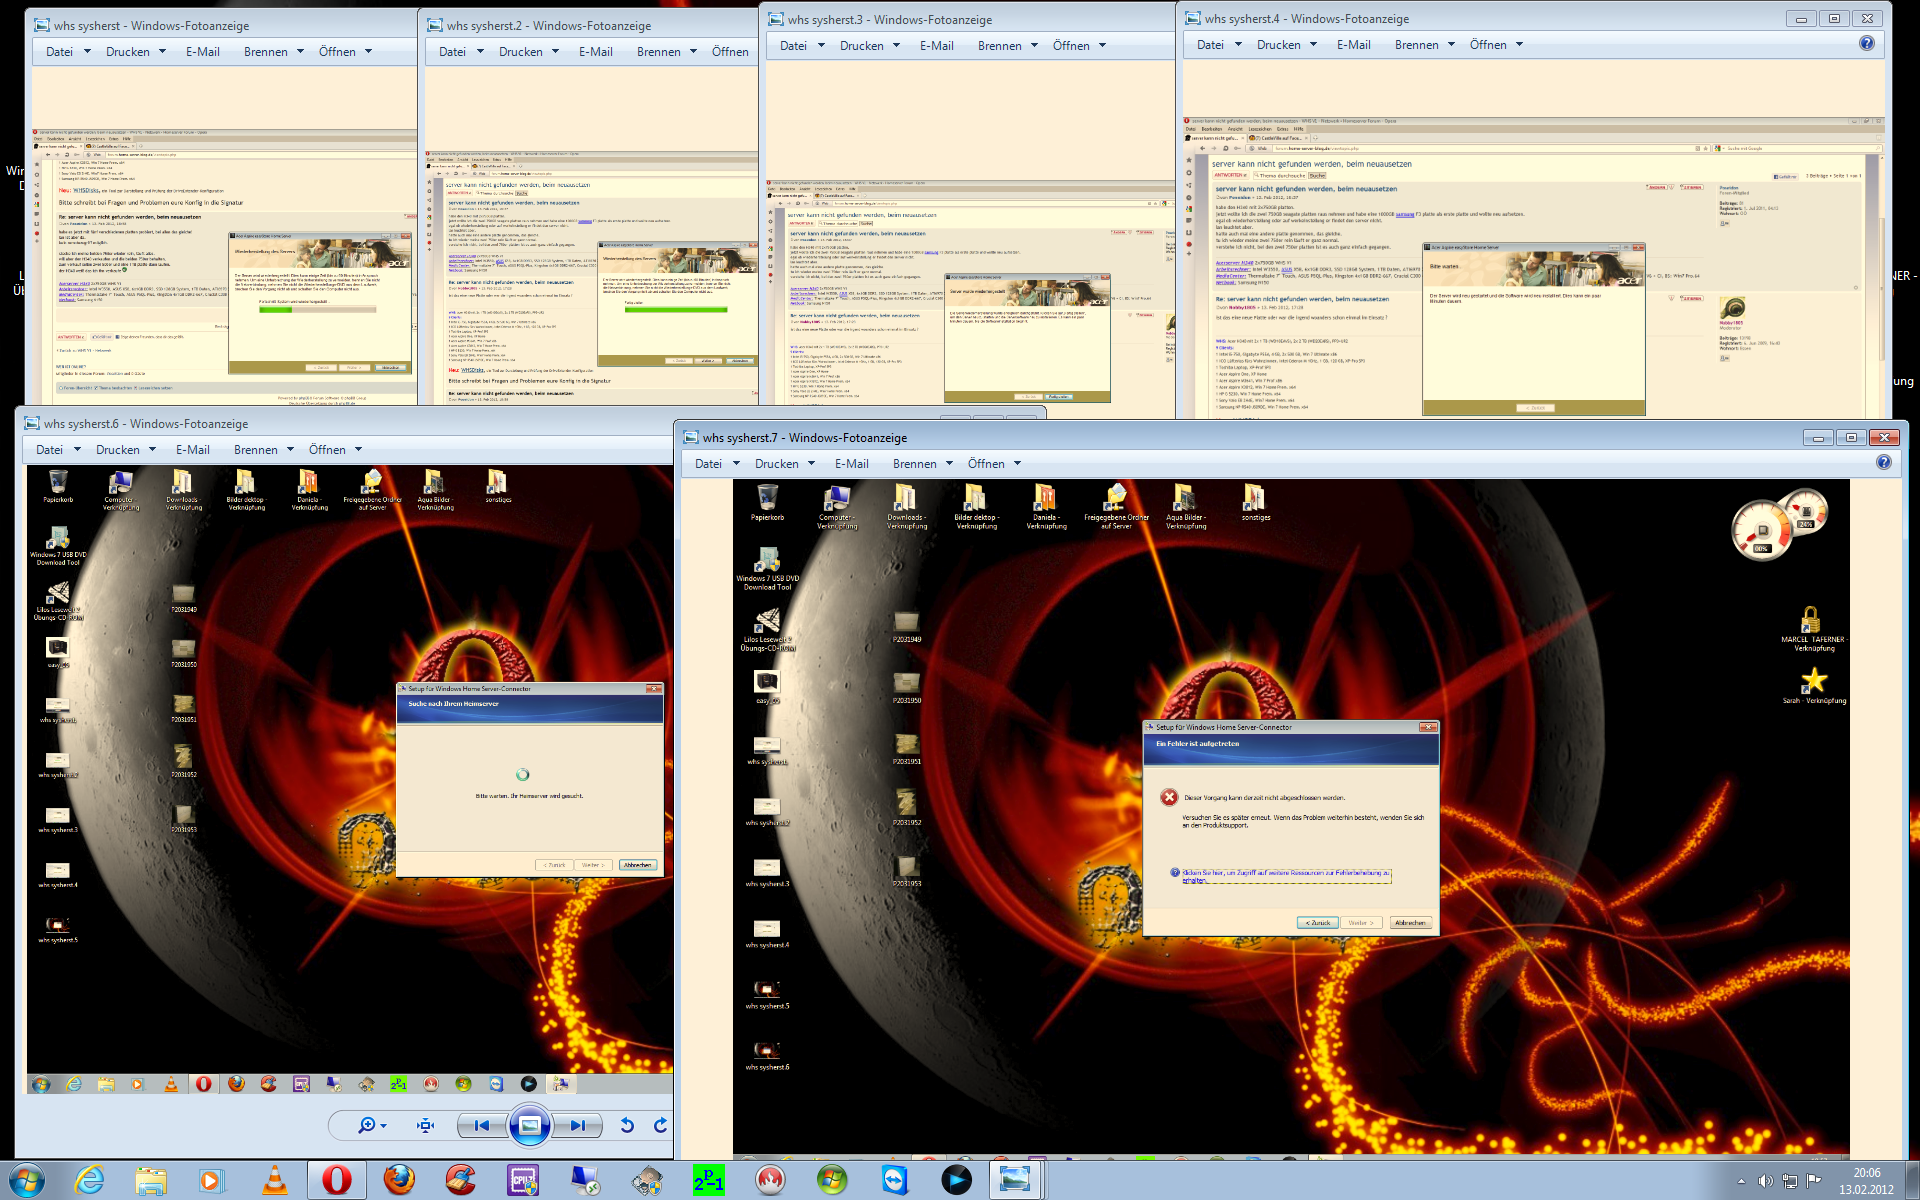The image size is (1920, 1200).
Task: Launch CPU-Z from the taskbar
Action: (522, 1181)
